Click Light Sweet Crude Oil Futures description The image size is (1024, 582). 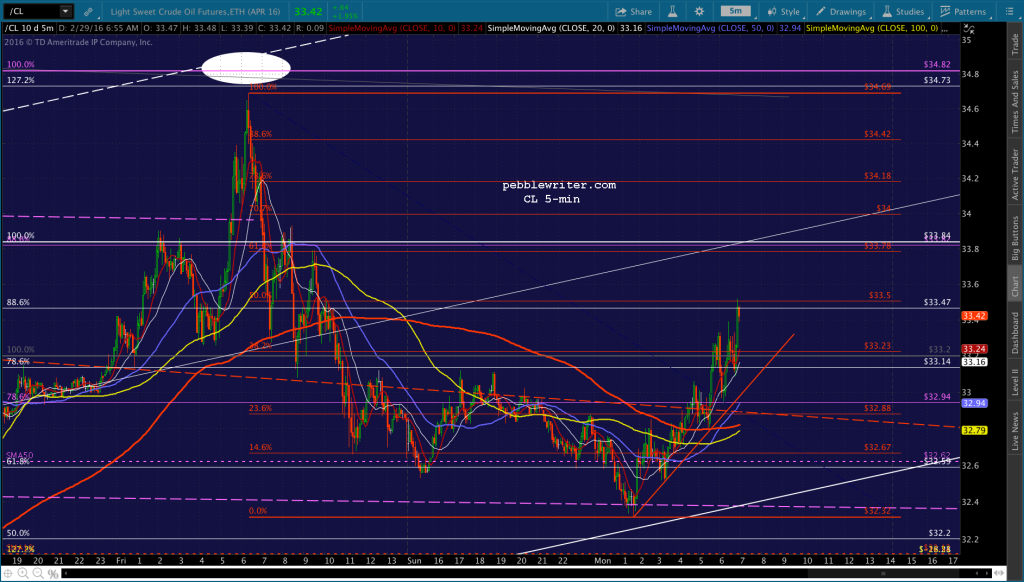195,12
